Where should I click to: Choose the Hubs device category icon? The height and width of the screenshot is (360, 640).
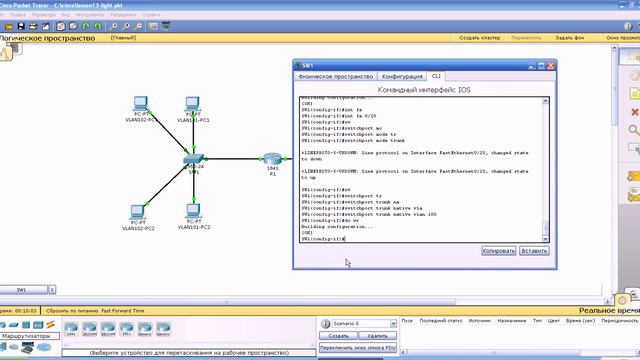pyautogui.click(x=26, y=325)
